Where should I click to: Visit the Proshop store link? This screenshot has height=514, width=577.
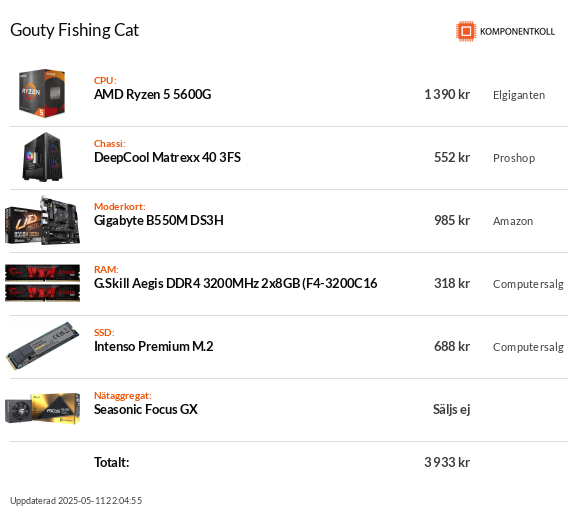tap(514, 158)
